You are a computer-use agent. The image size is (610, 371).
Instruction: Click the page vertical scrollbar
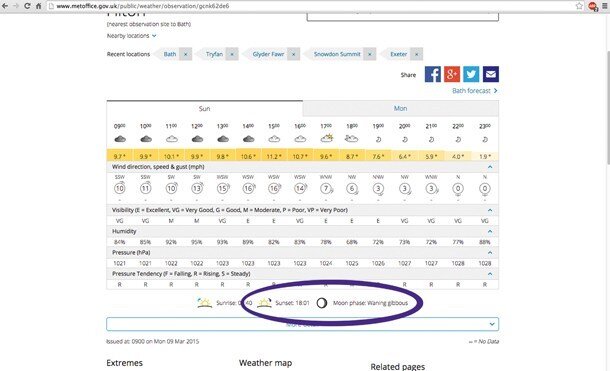(x=607, y=109)
